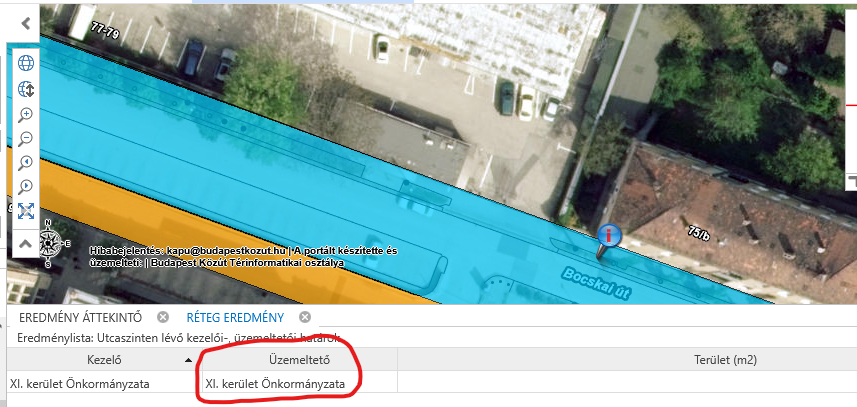Image resolution: width=857 pixels, height=407 pixels.
Task: Zoom in with the plus magnifier
Action: pos(26,114)
